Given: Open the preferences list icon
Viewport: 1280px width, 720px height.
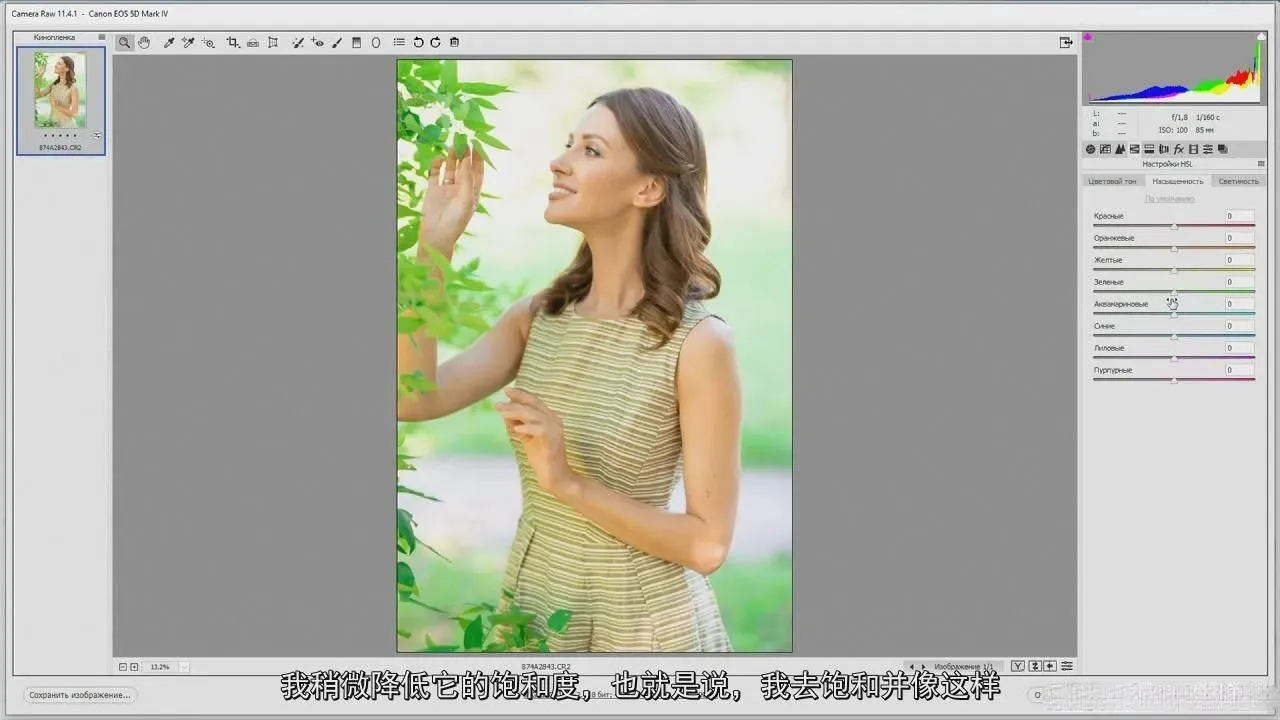Looking at the screenshot, I should (x=399, y=43).
